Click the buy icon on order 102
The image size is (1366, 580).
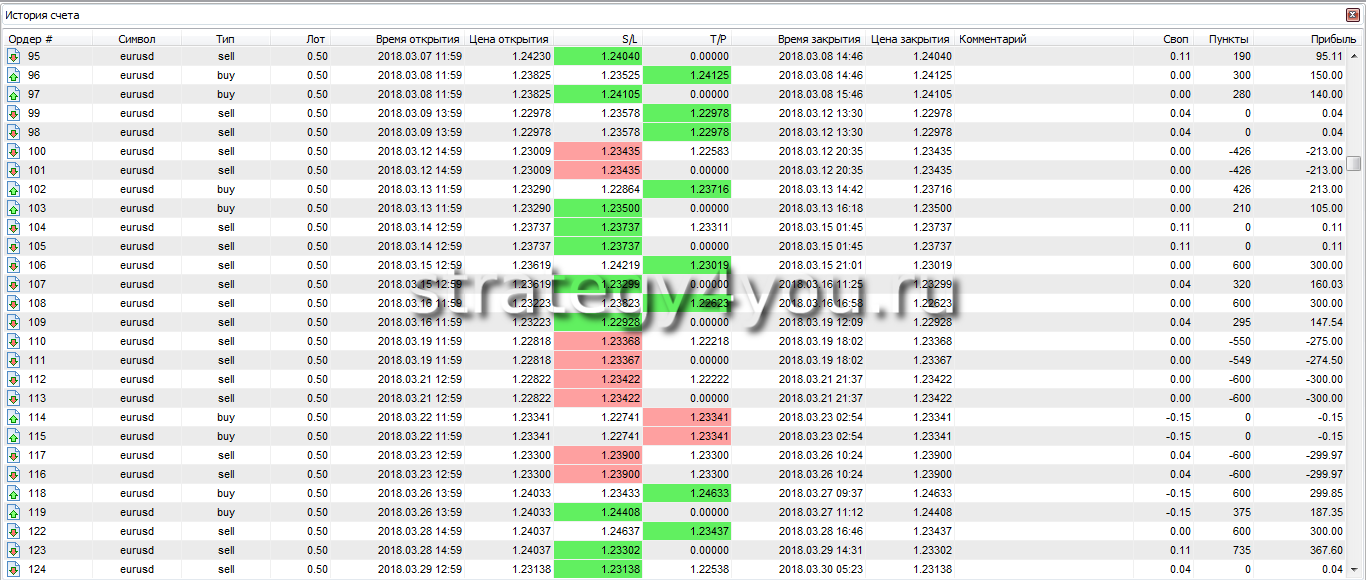[x=14, y=189]
